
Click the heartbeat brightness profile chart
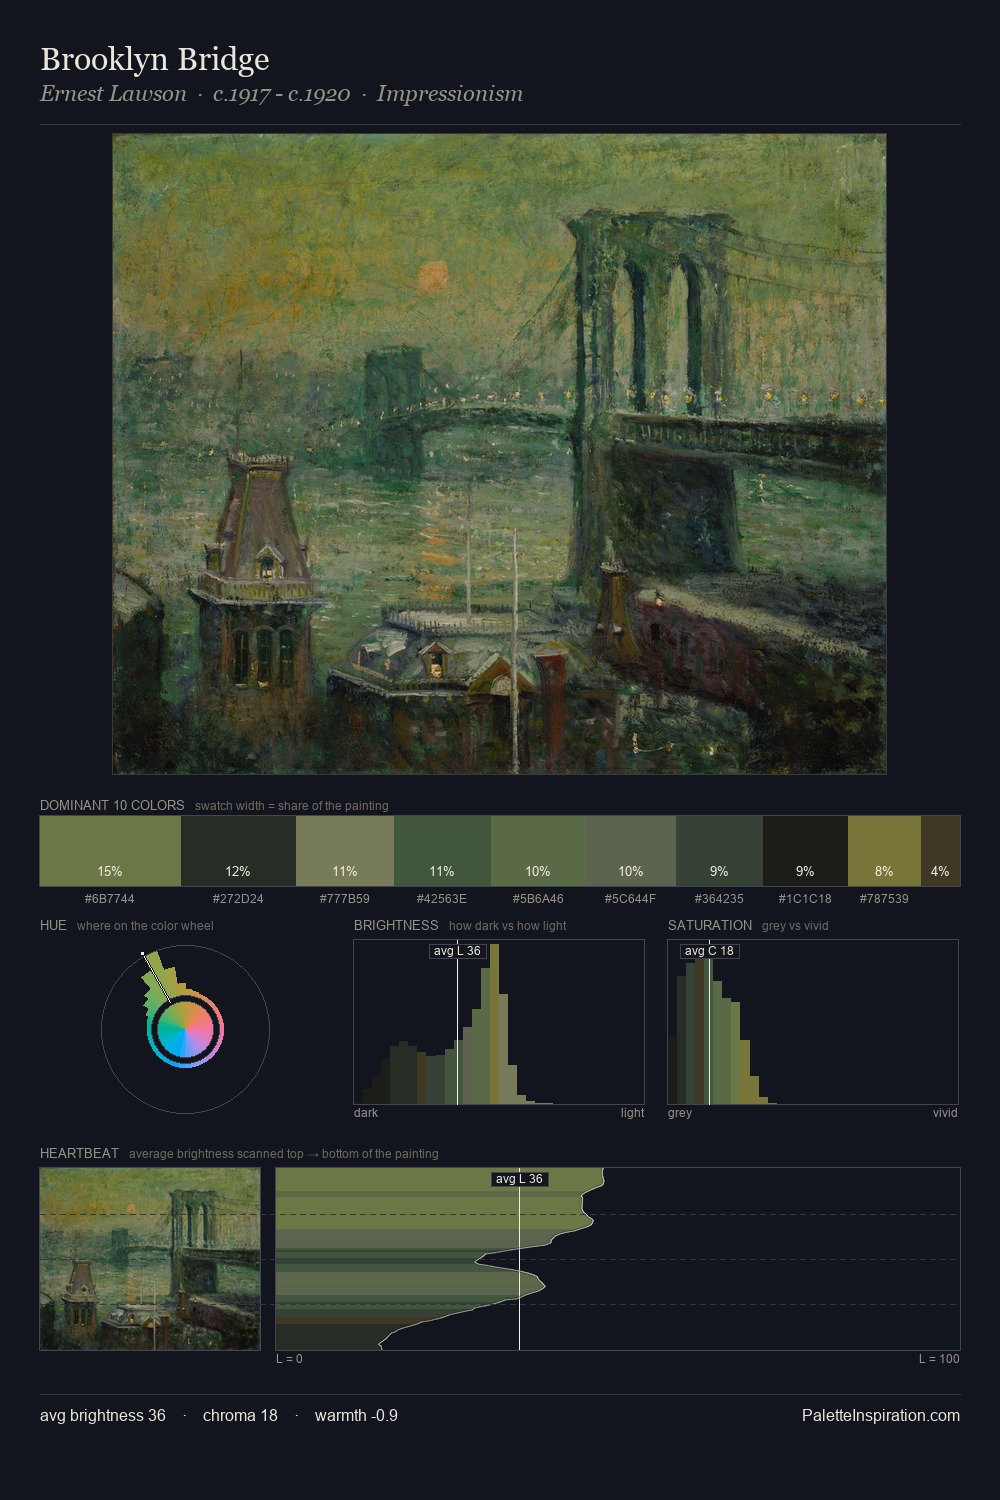pyautogui.click(x=618, y=1259)
